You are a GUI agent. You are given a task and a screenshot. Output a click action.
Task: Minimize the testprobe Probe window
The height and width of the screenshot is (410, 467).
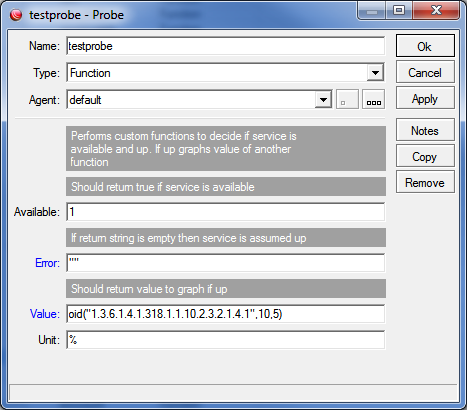click(x=372, y=11)
